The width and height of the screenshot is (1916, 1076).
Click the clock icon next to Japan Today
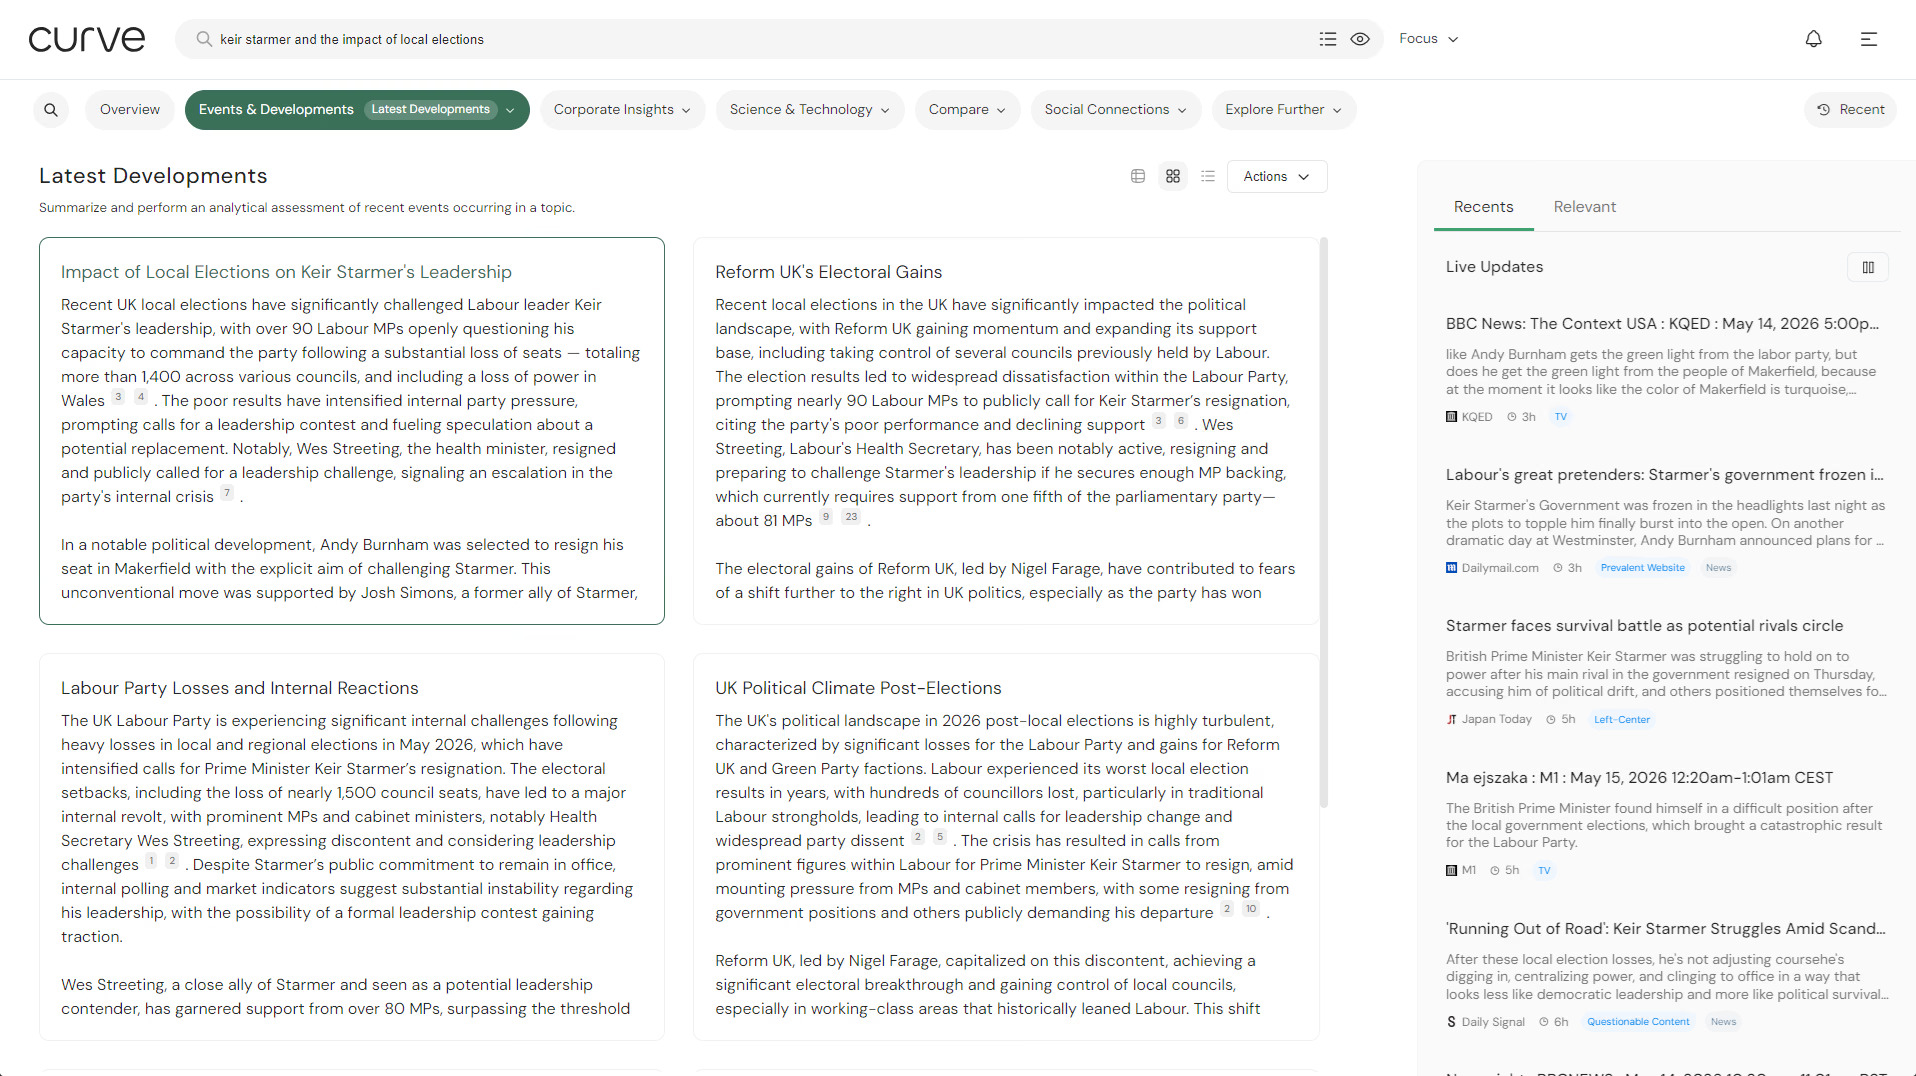(x=1551, y=719)
